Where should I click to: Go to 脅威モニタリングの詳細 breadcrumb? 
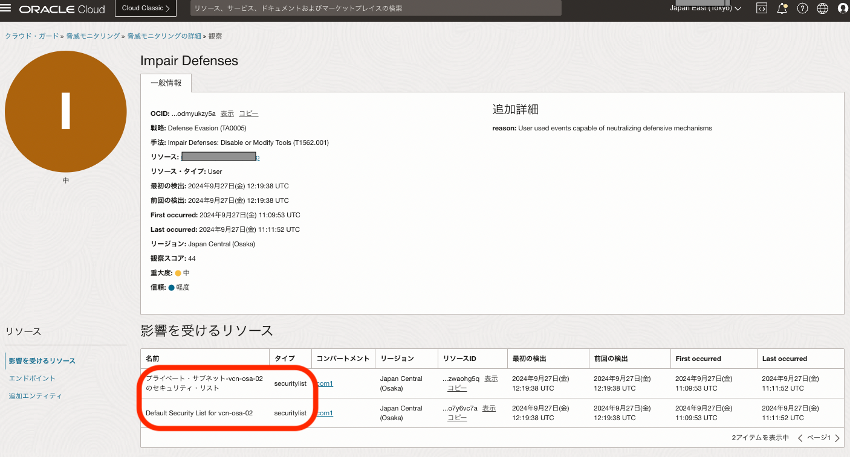[164, 36]
